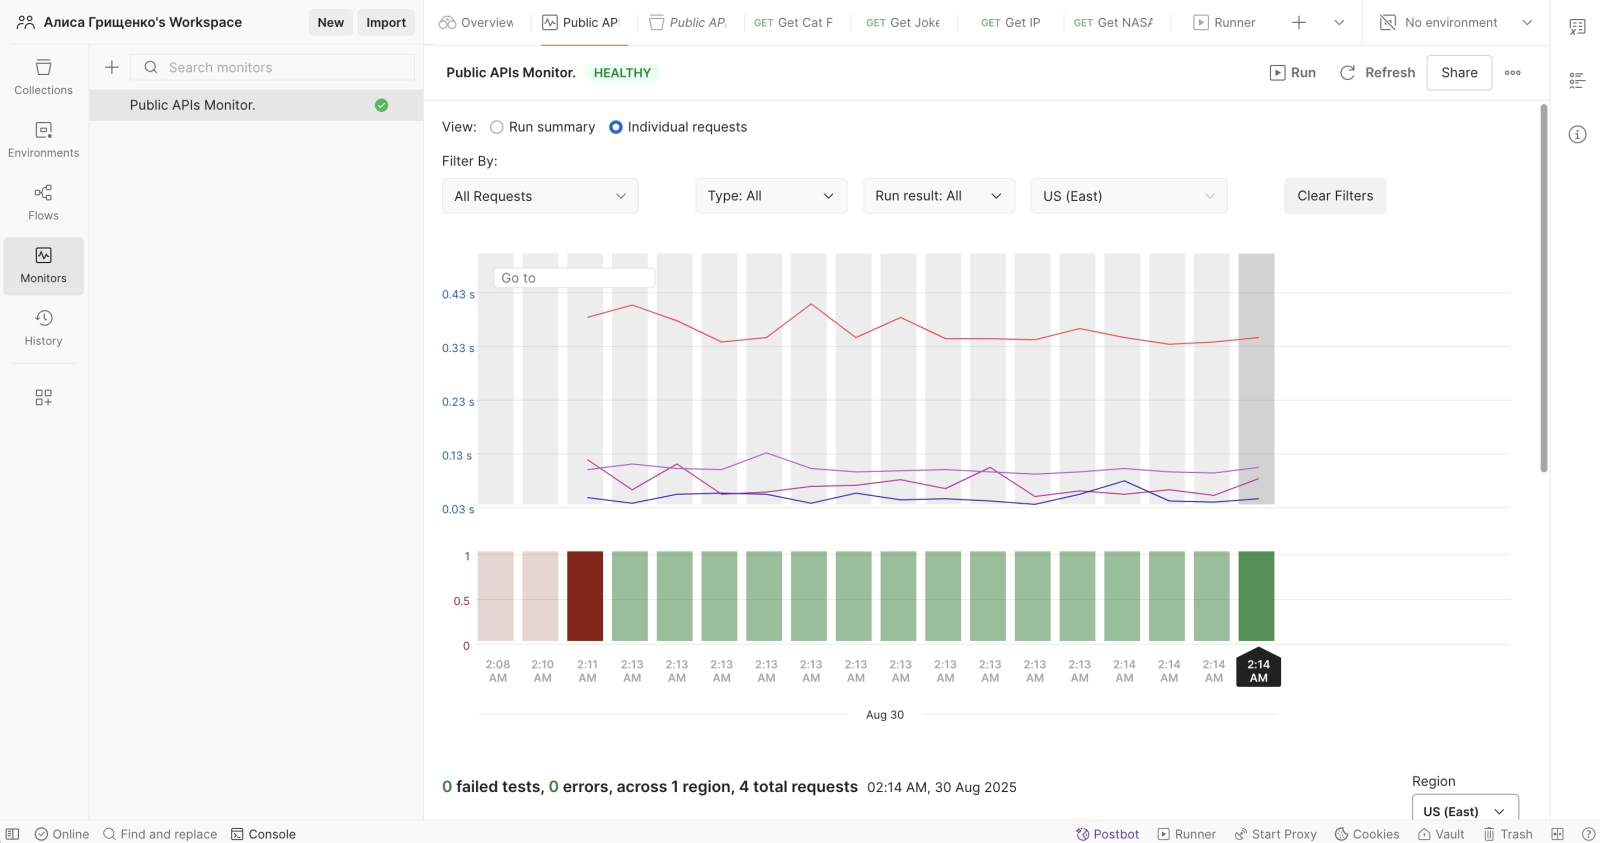Select the Monitors sidebar section
This screenshot has height=843, width=1600.
(x=43, y=266)
